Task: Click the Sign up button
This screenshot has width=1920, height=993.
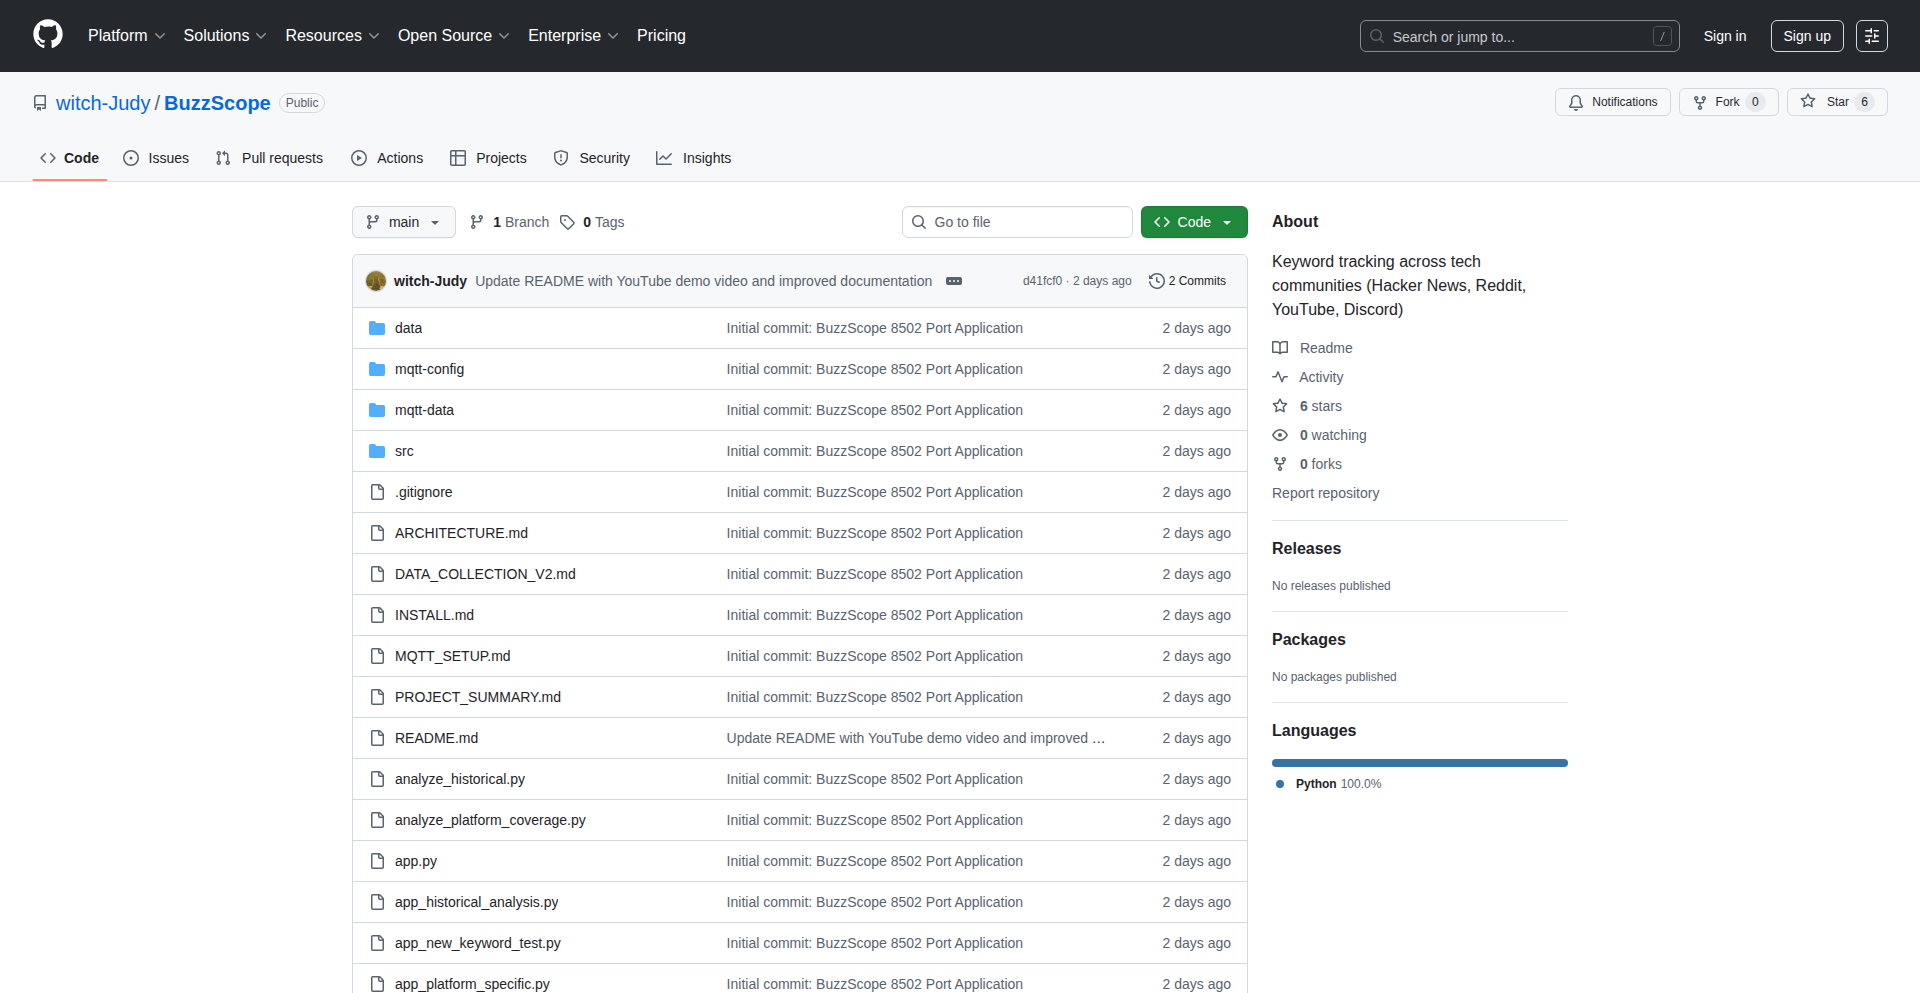Action: [x=1806, y=36]
